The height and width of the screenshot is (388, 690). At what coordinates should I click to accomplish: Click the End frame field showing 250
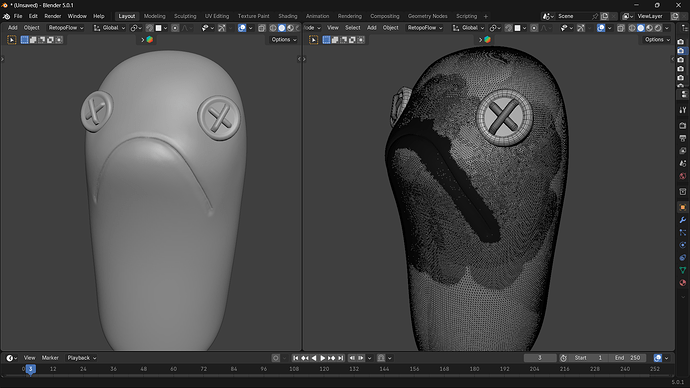coord(628,358)
